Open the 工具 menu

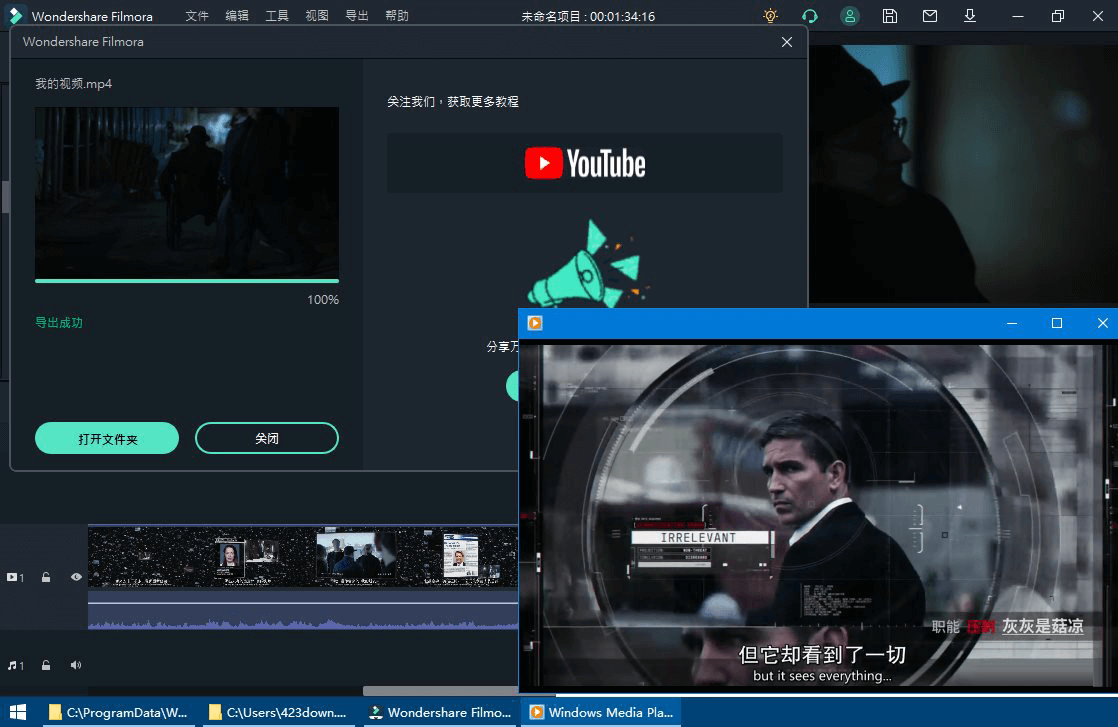coord(277,16)
